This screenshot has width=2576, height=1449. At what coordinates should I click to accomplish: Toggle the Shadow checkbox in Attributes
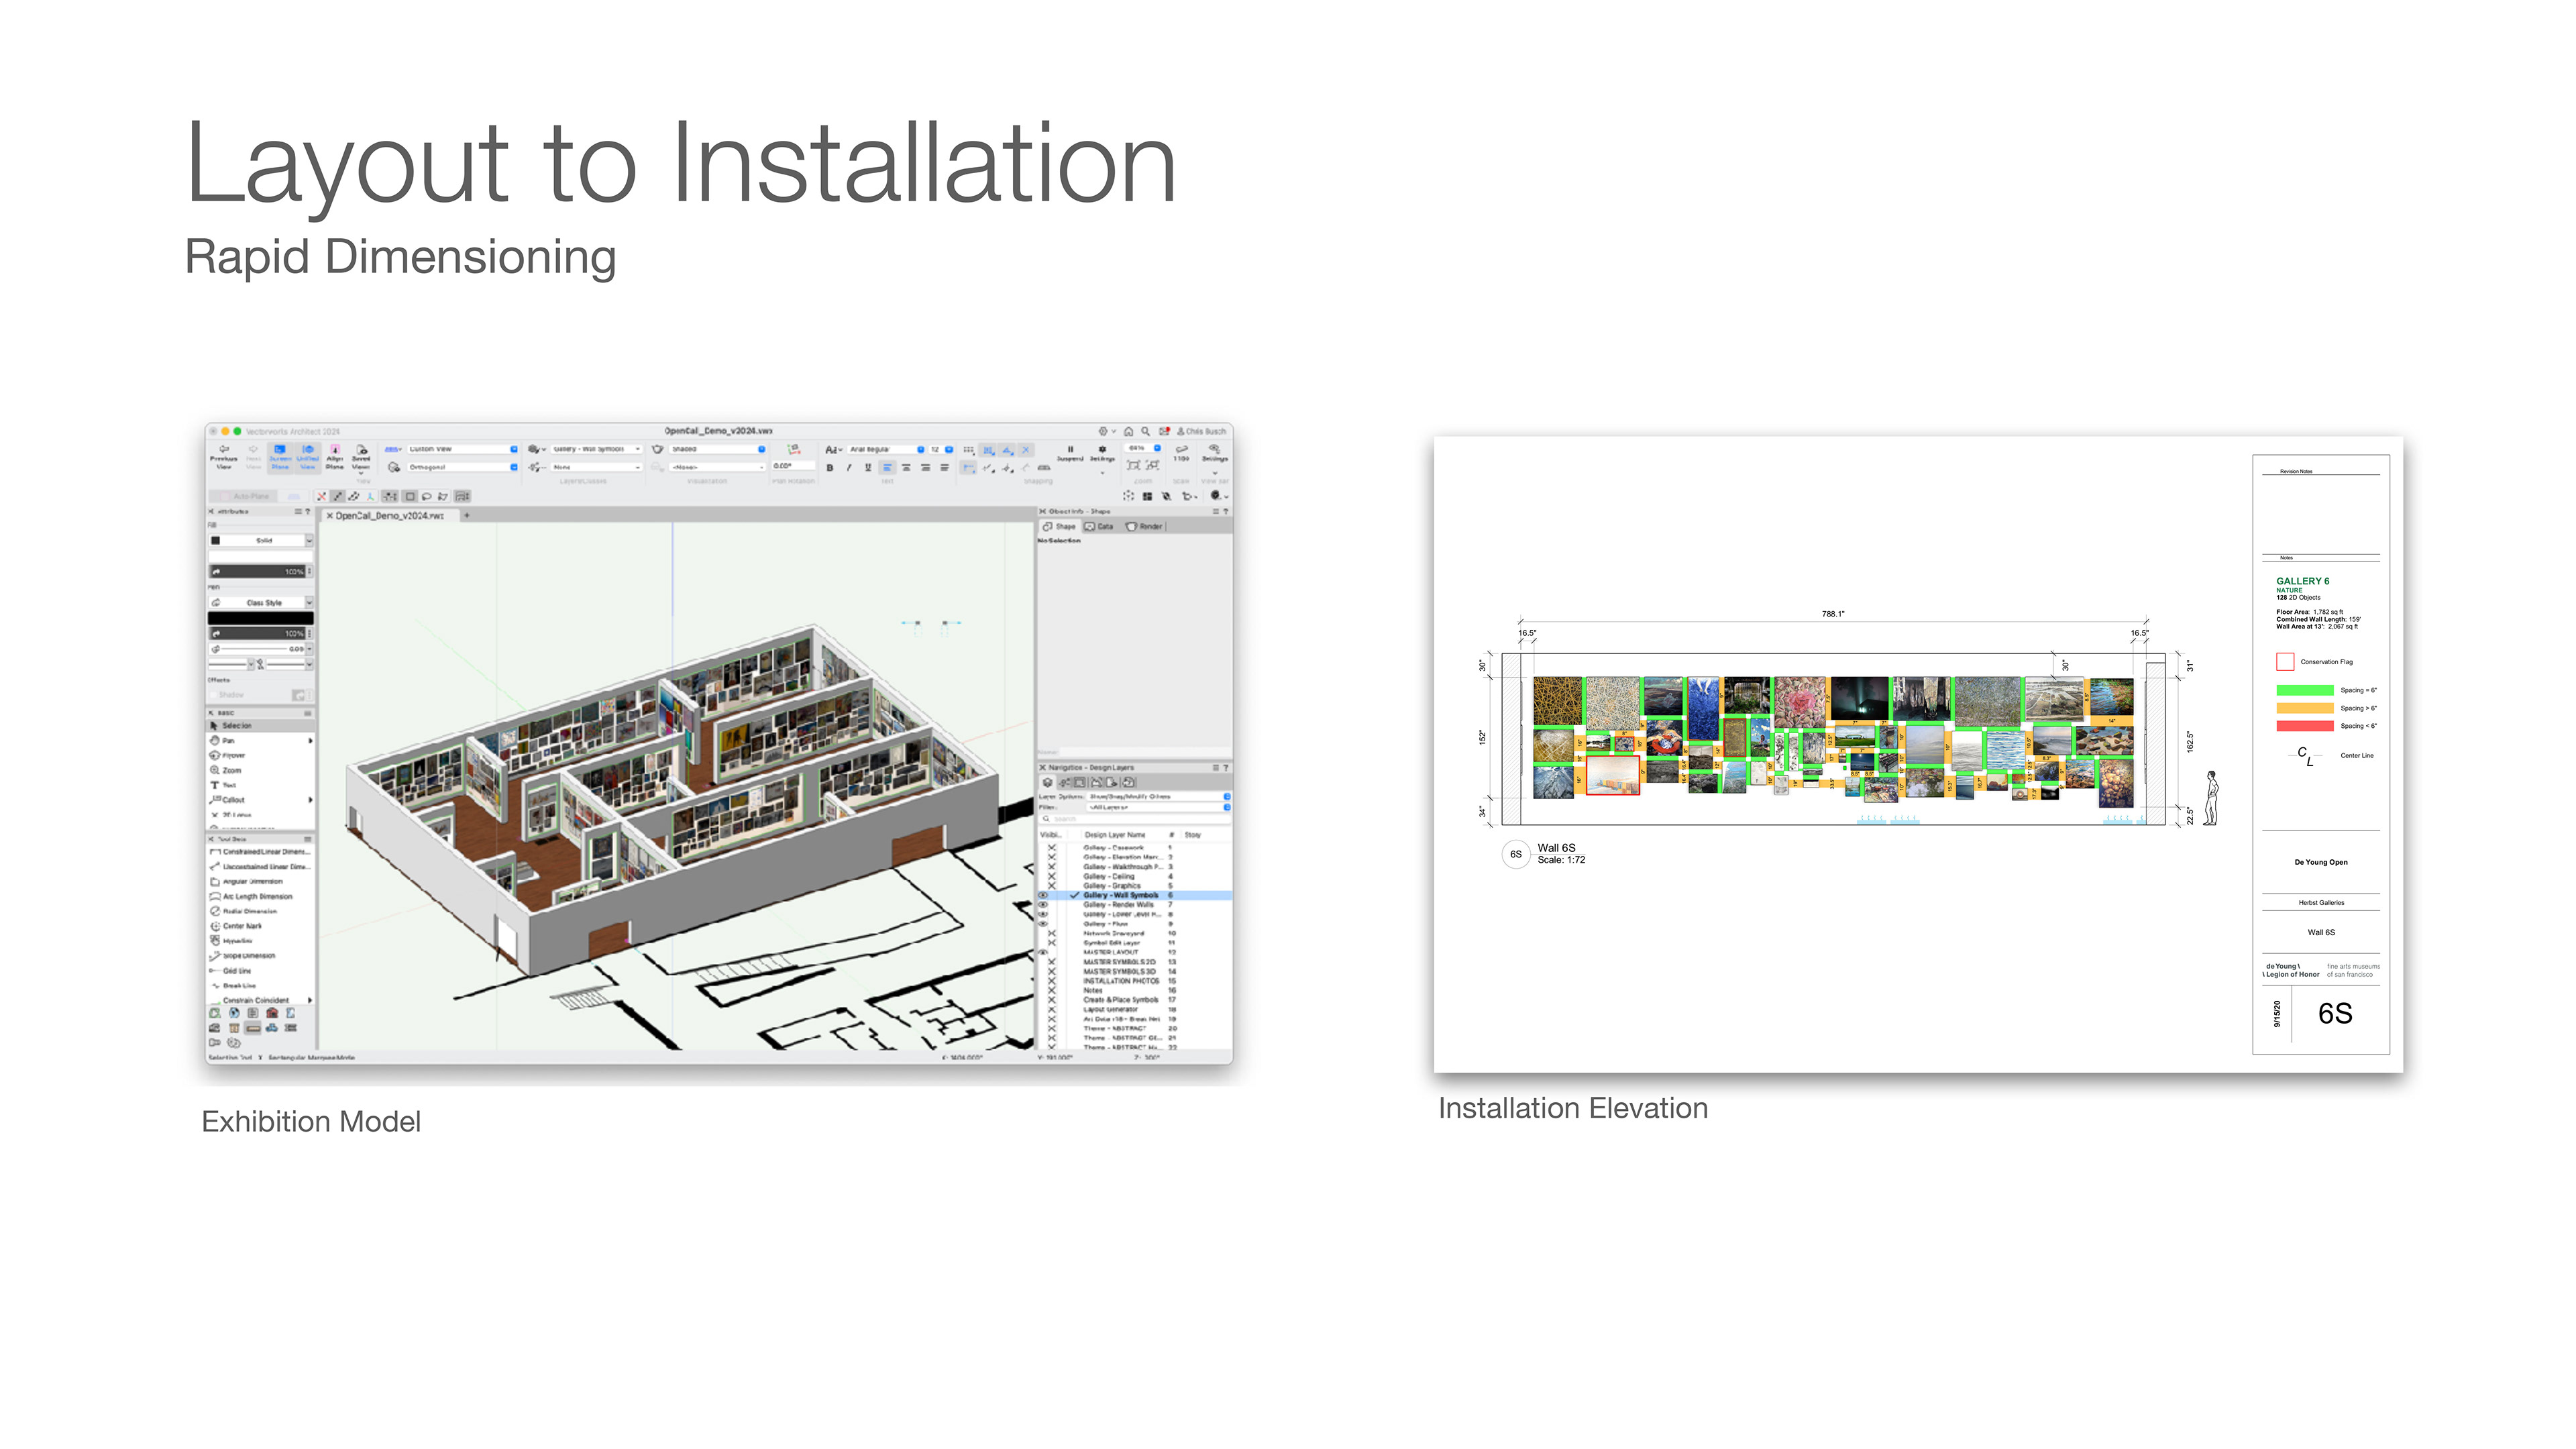pos(213,695)
